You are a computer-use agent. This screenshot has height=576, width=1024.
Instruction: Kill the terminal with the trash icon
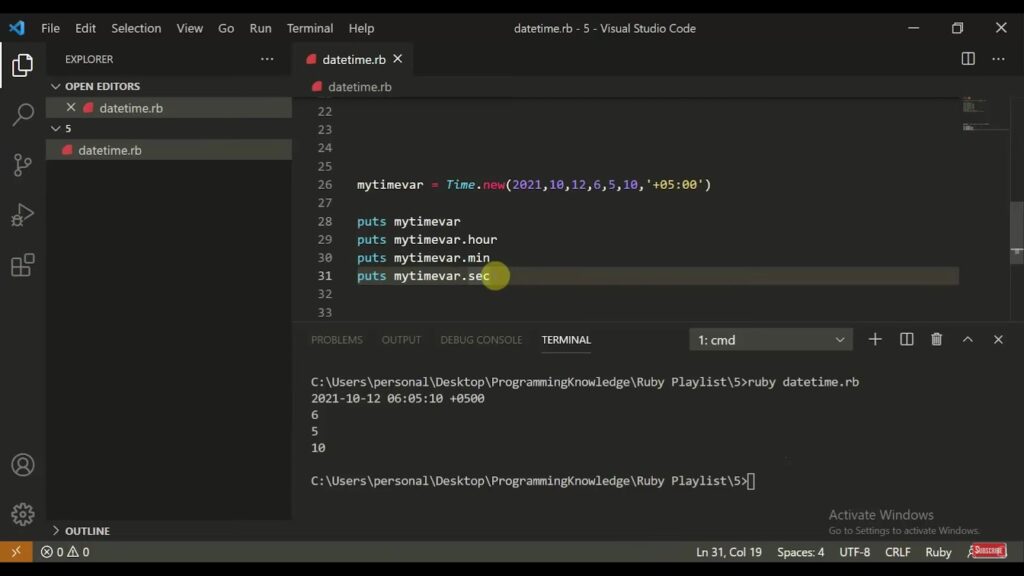936,340
